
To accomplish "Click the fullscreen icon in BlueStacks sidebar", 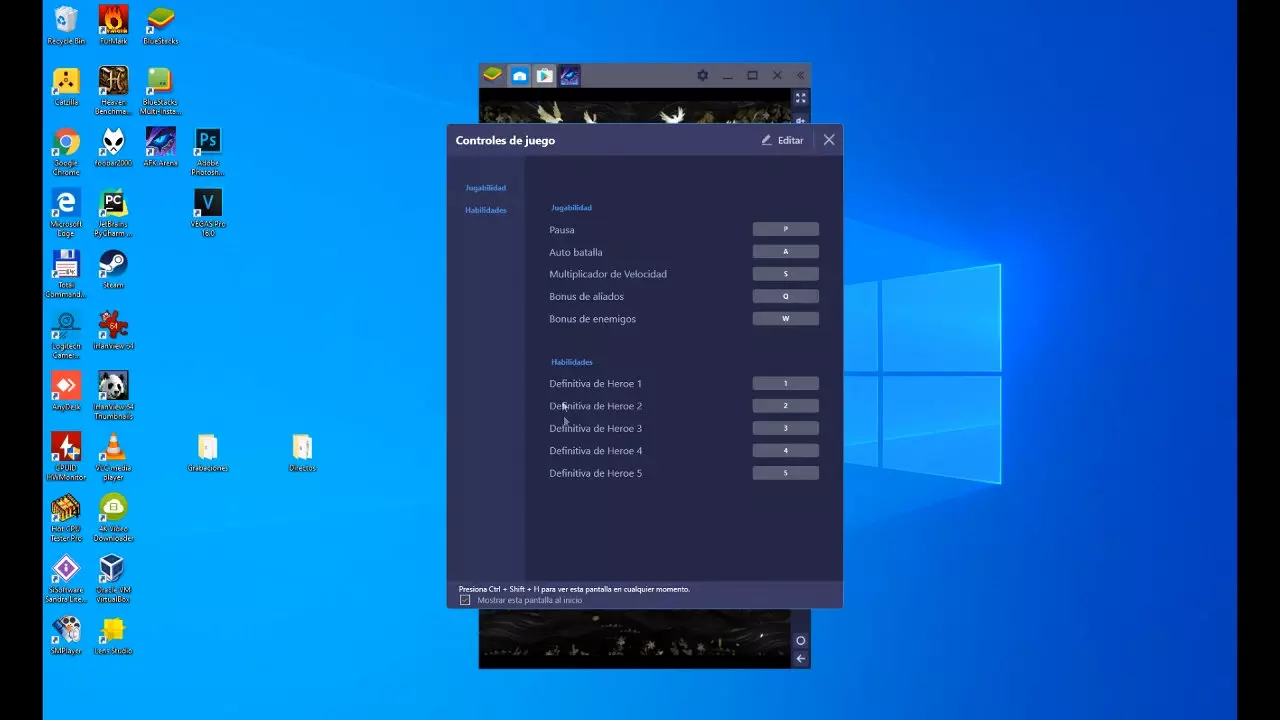I will point(800,98).
